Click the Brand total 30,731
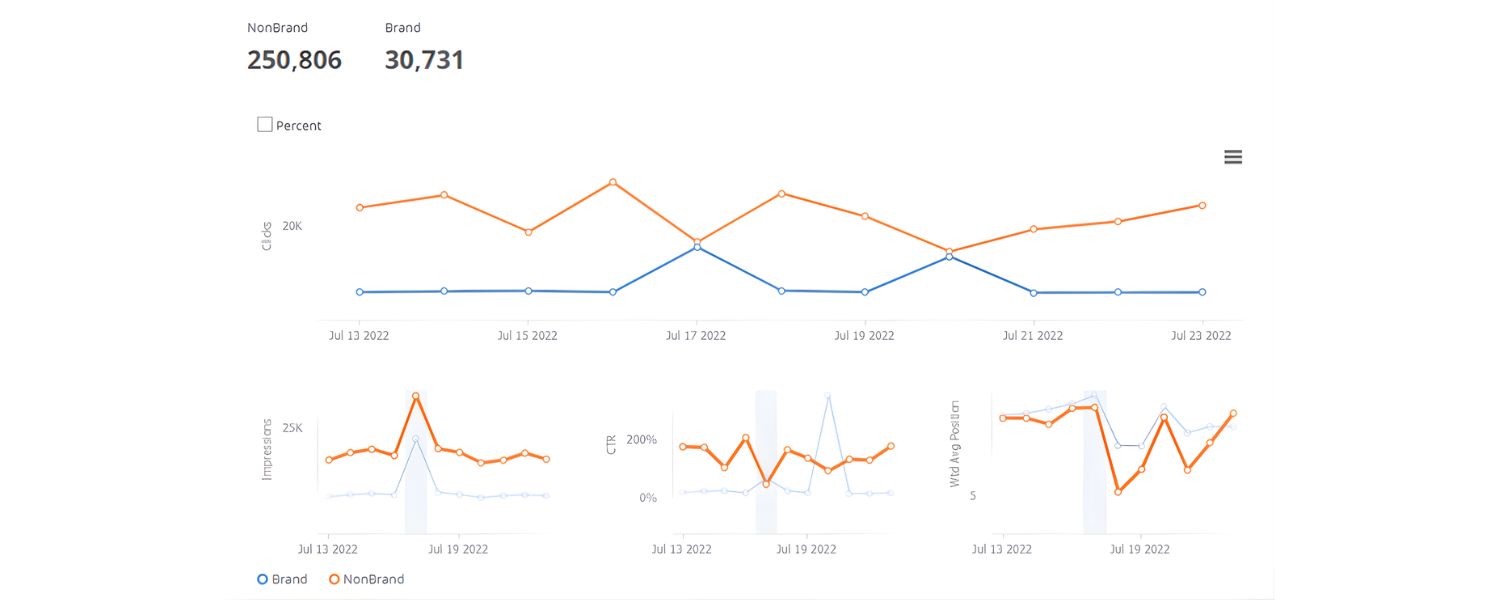Image resolution: width=1500 pixels, height=600 pixels. tap(424, 60)
